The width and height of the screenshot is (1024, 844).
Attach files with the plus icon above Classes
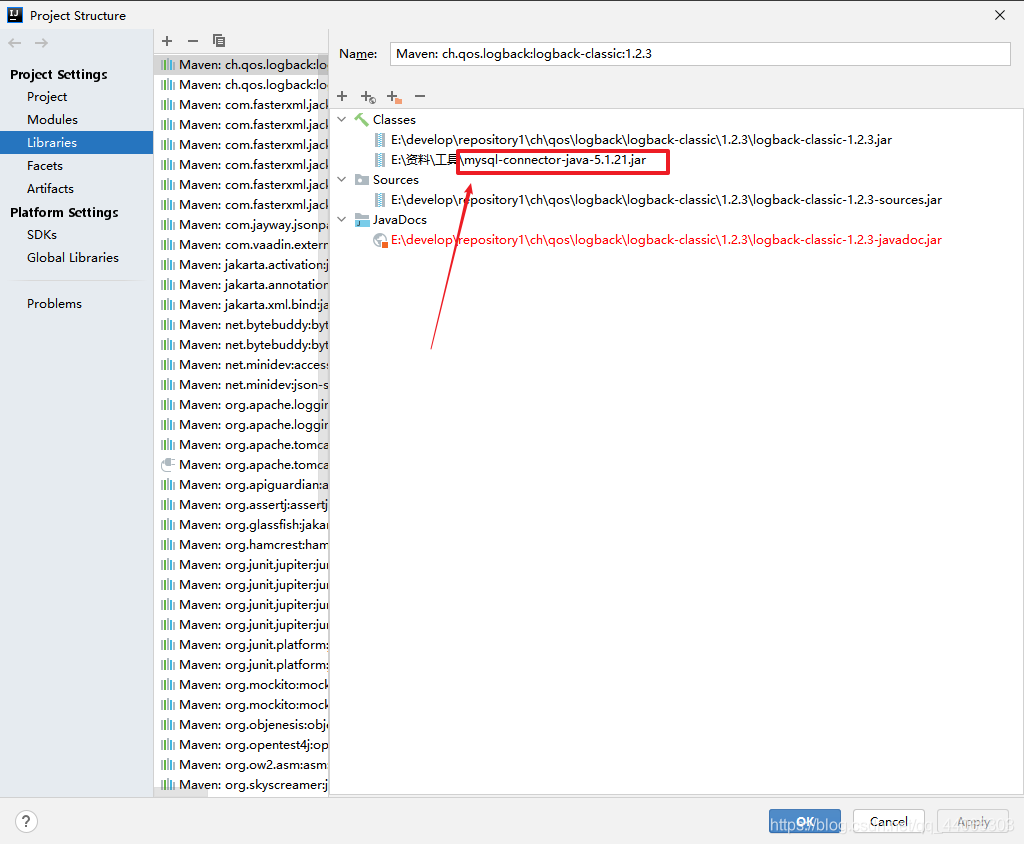click(x=342, y=96)
